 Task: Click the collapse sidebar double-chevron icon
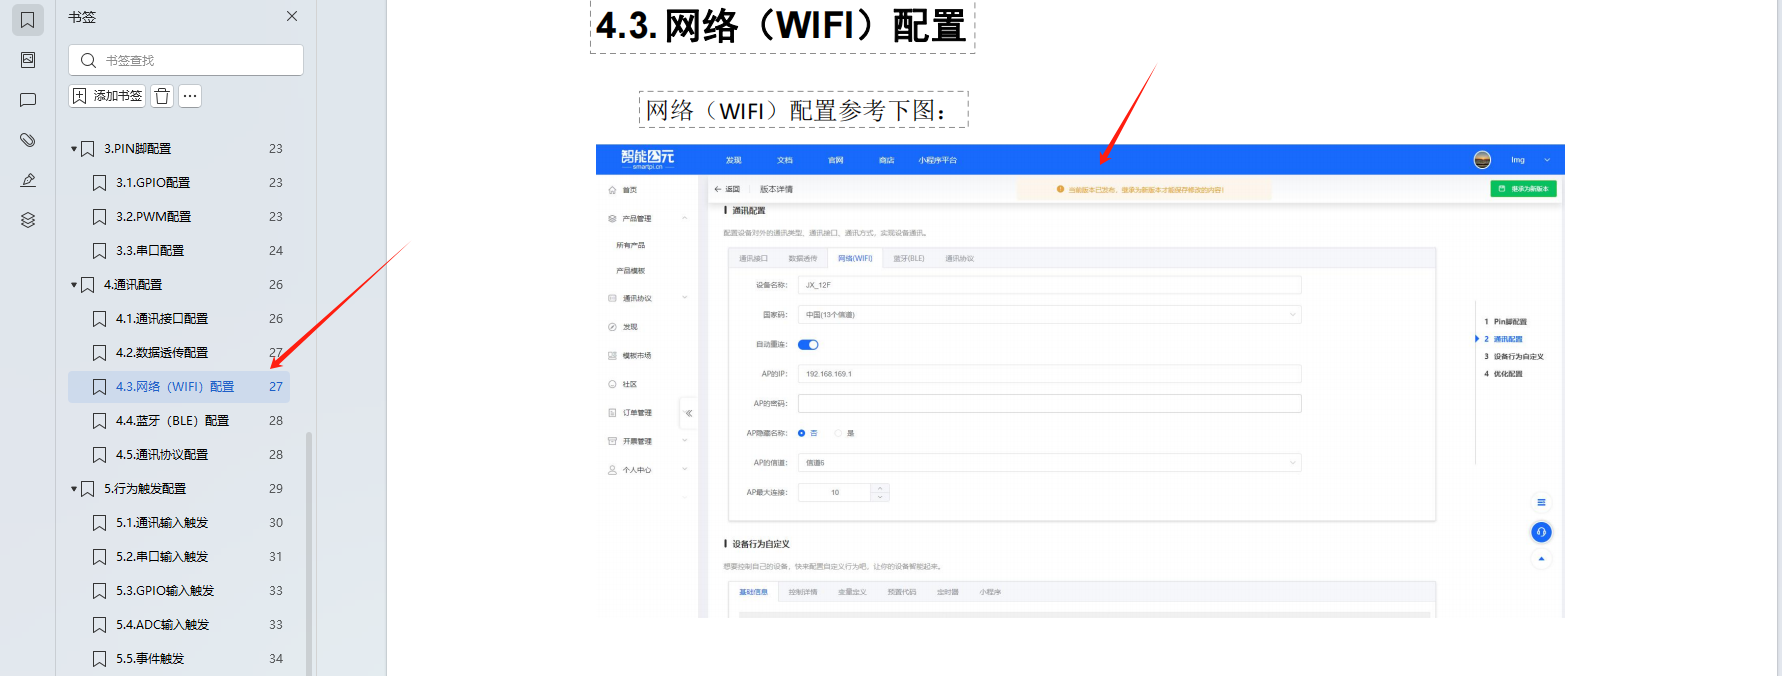pyautogui.click(x=689, y=413)
